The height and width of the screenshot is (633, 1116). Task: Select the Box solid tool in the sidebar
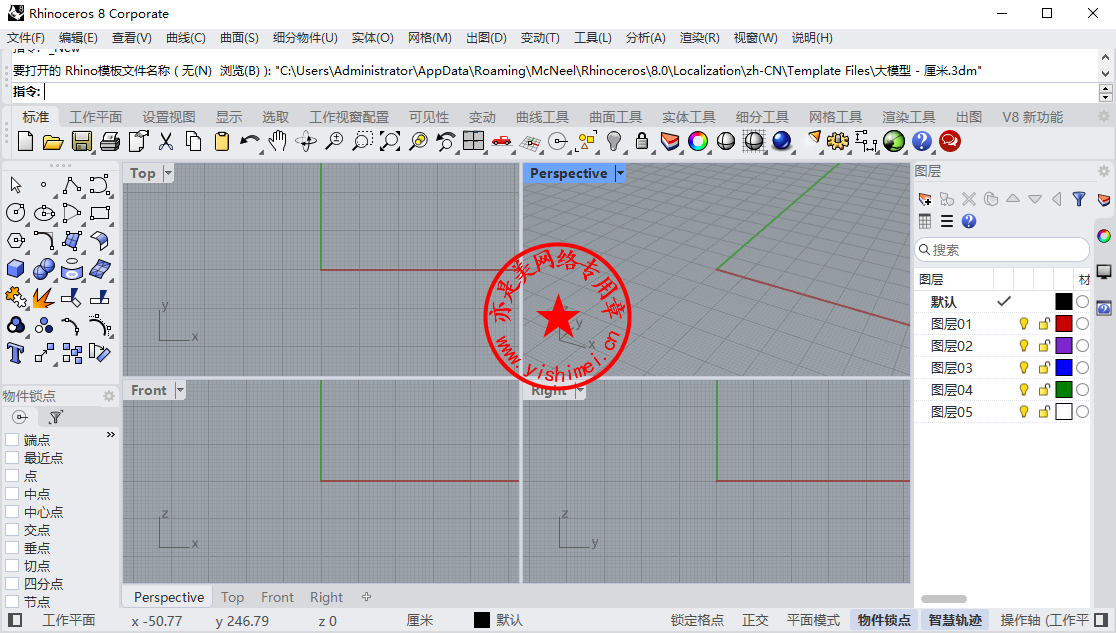pos(16,269)
